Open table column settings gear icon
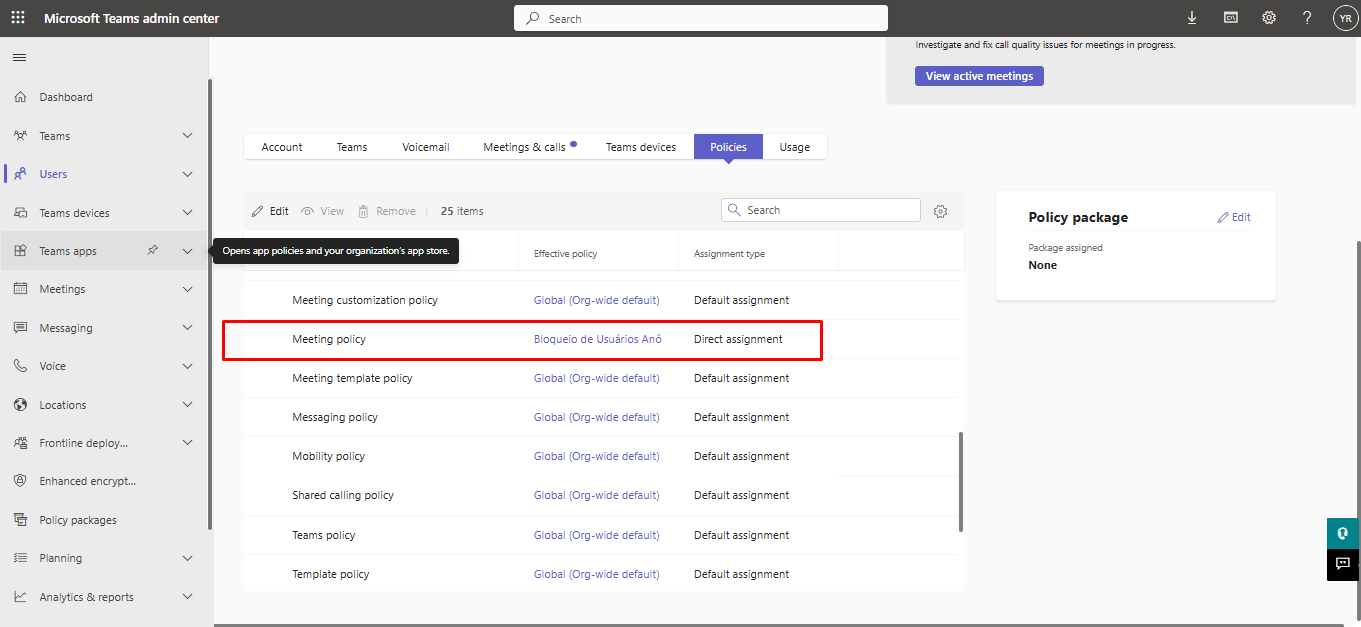 click(940, 211)
